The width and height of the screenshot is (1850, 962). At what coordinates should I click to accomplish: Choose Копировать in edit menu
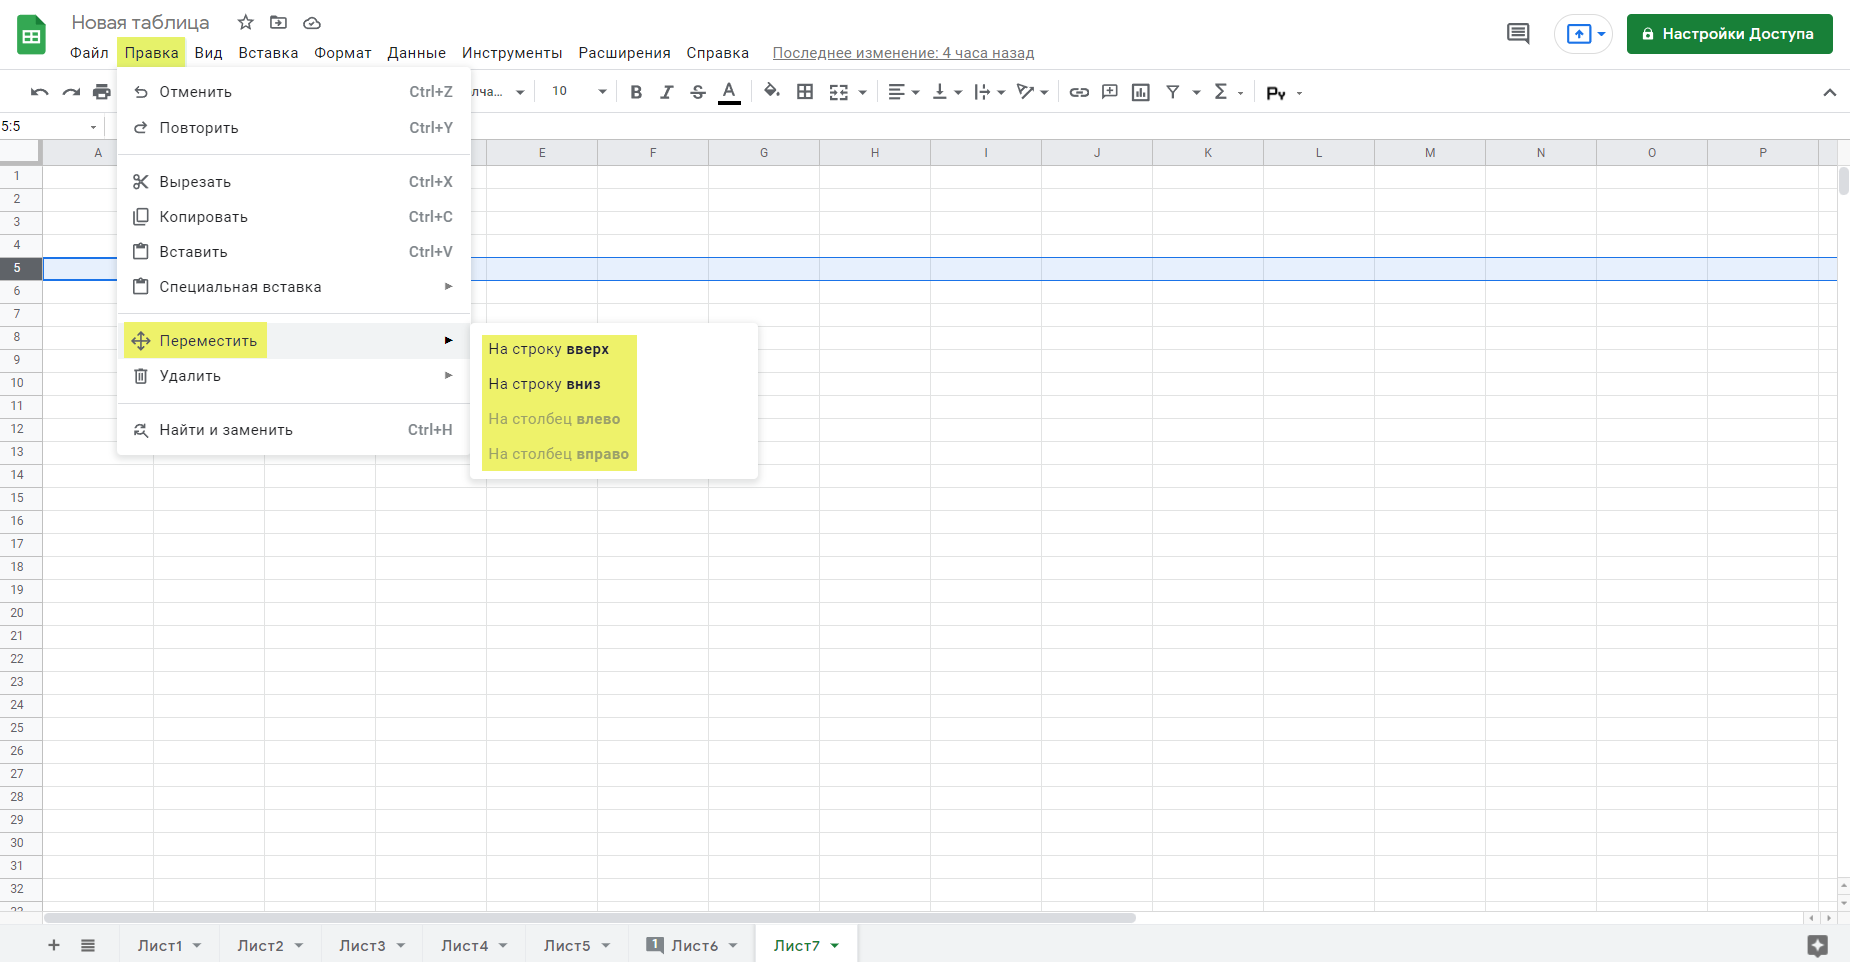coord(293,217)
